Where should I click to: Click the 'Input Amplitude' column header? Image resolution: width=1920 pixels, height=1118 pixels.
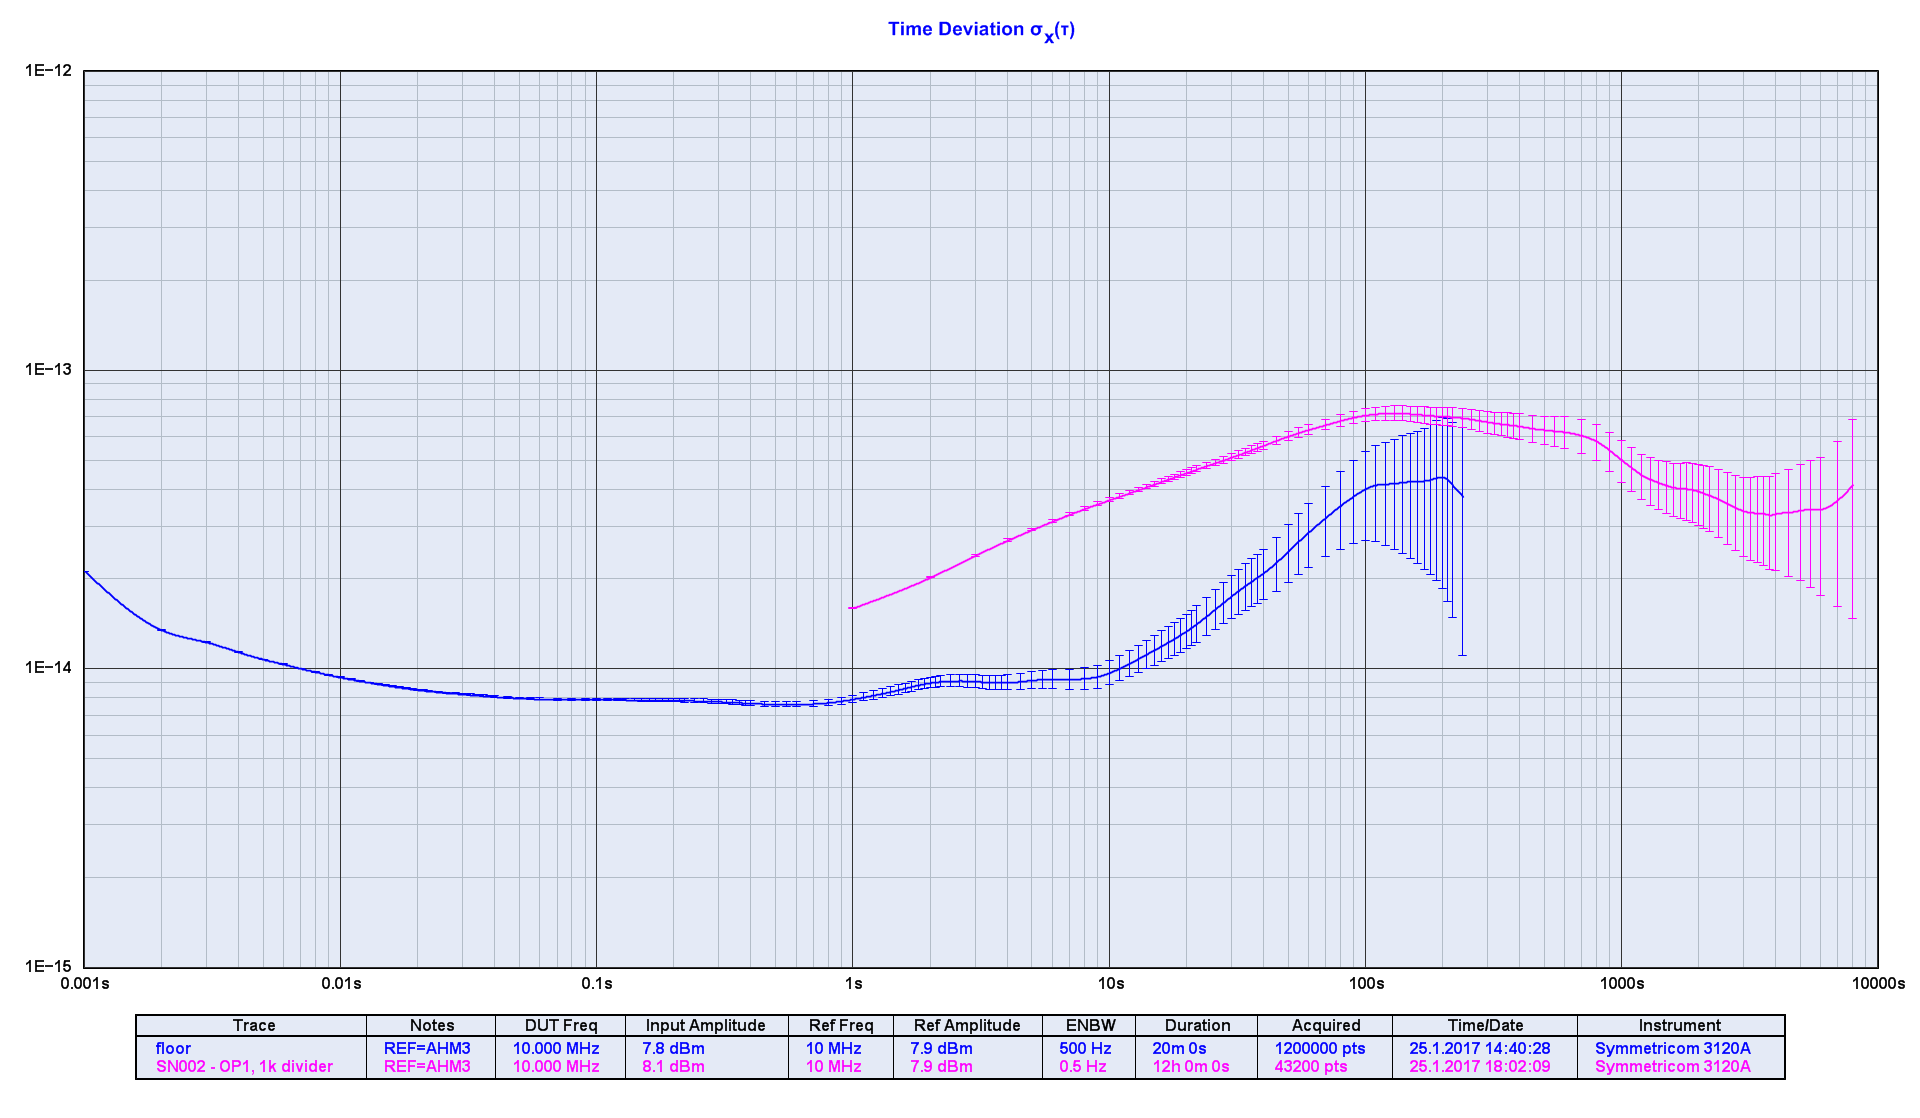pos(705,1025)
